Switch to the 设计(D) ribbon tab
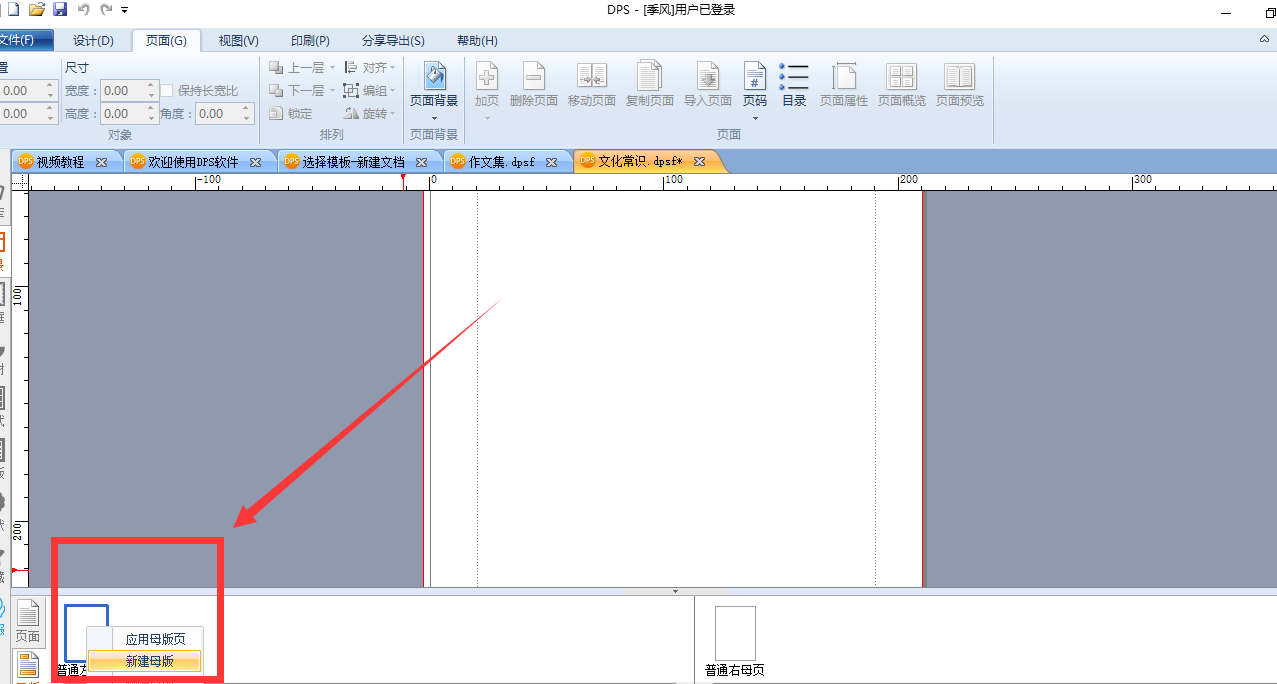 (x=93, y=41)
